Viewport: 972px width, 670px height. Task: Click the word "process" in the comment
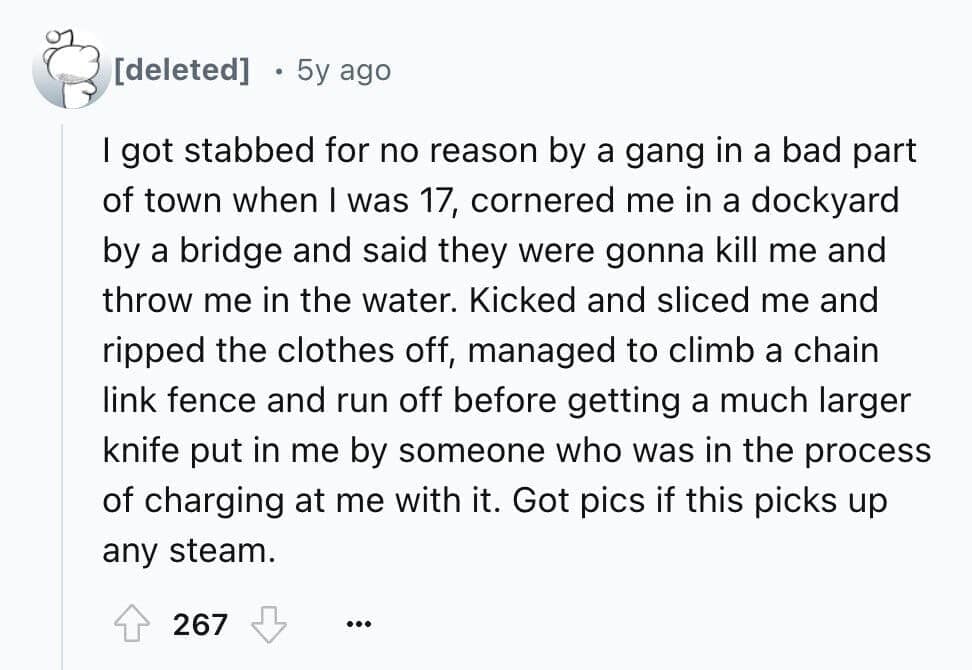click(869, 449)
